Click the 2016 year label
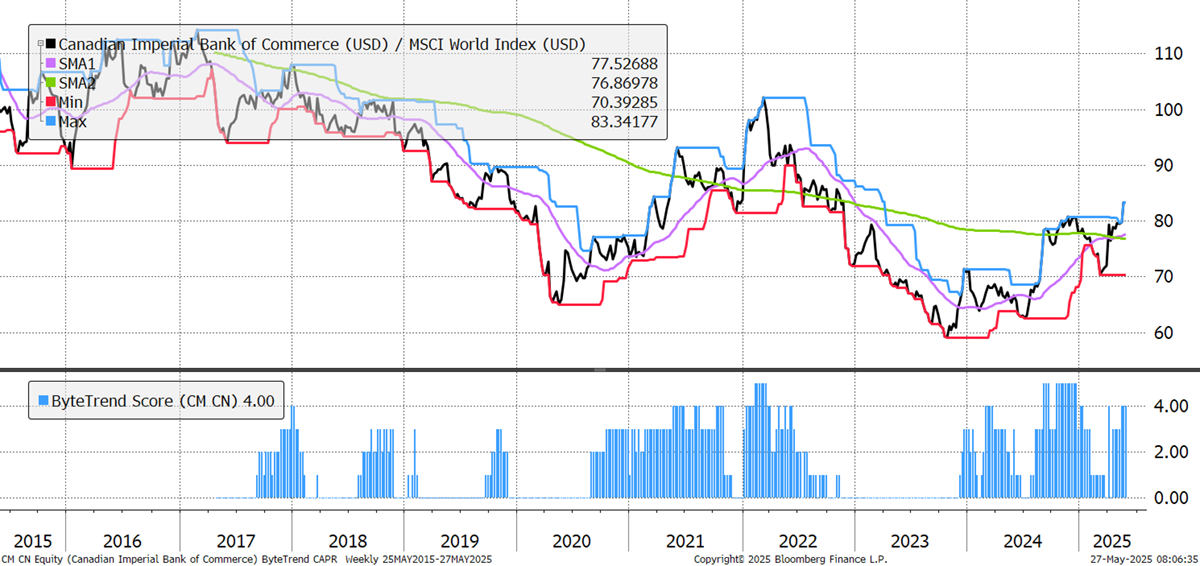Viewport: 1200px width, 566px height. tap(122, 540)
